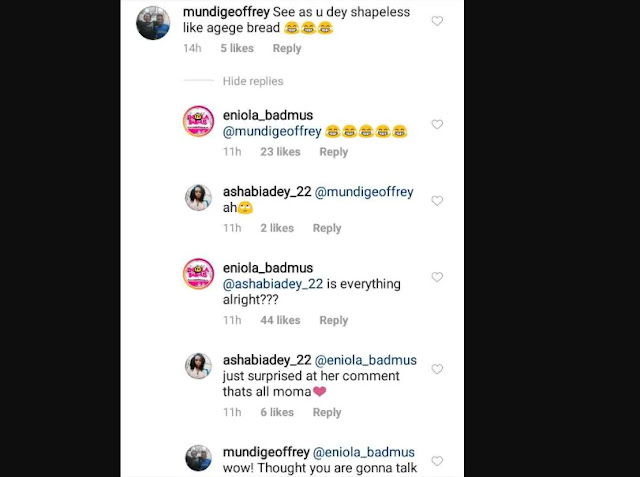The image size is (640, 477).
Task: Open eniola_badmus username in first reply
Action: pyautogui.click(x=268, y=115)
